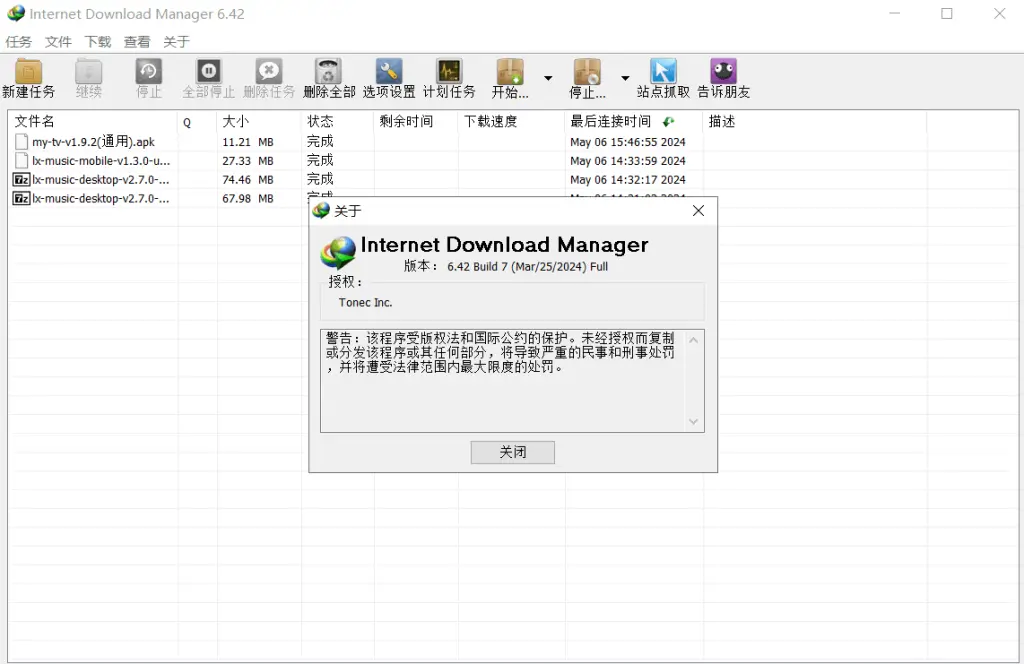Screen dimensions: 1024x664
Task: Click the 开始 (Start Queue) toolbar icon
Action: [510, 72]
